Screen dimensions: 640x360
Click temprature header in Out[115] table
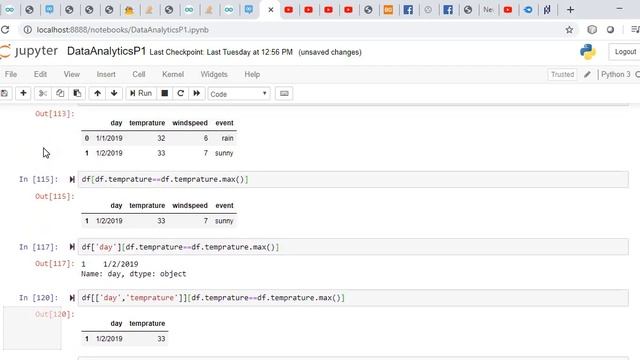pos(147,205)
